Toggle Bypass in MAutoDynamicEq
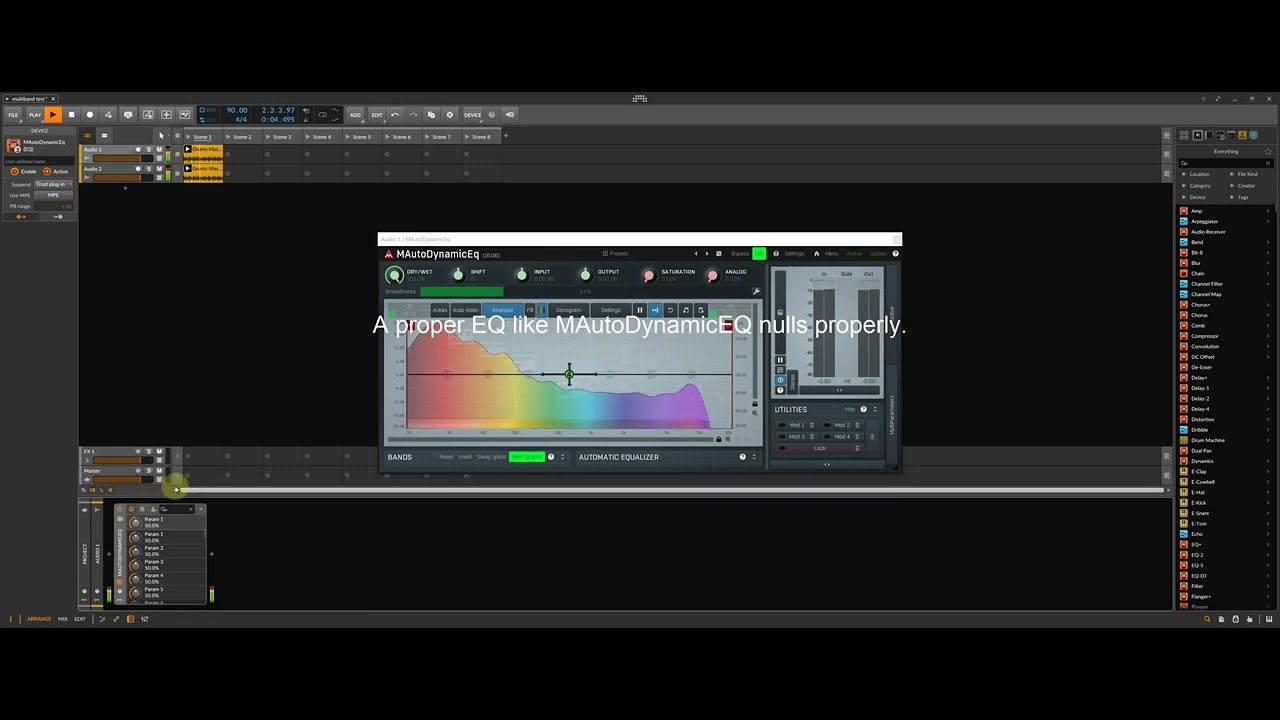This screenshot has height=720, width=1280. (x=740, y=254)
